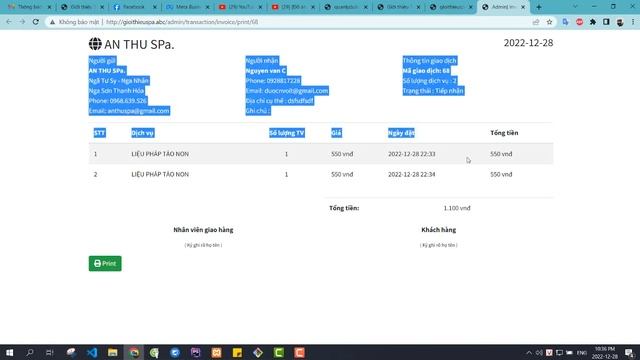Click the not secure warning icon
The image size is (640, 360).
[x=52, y=22]
